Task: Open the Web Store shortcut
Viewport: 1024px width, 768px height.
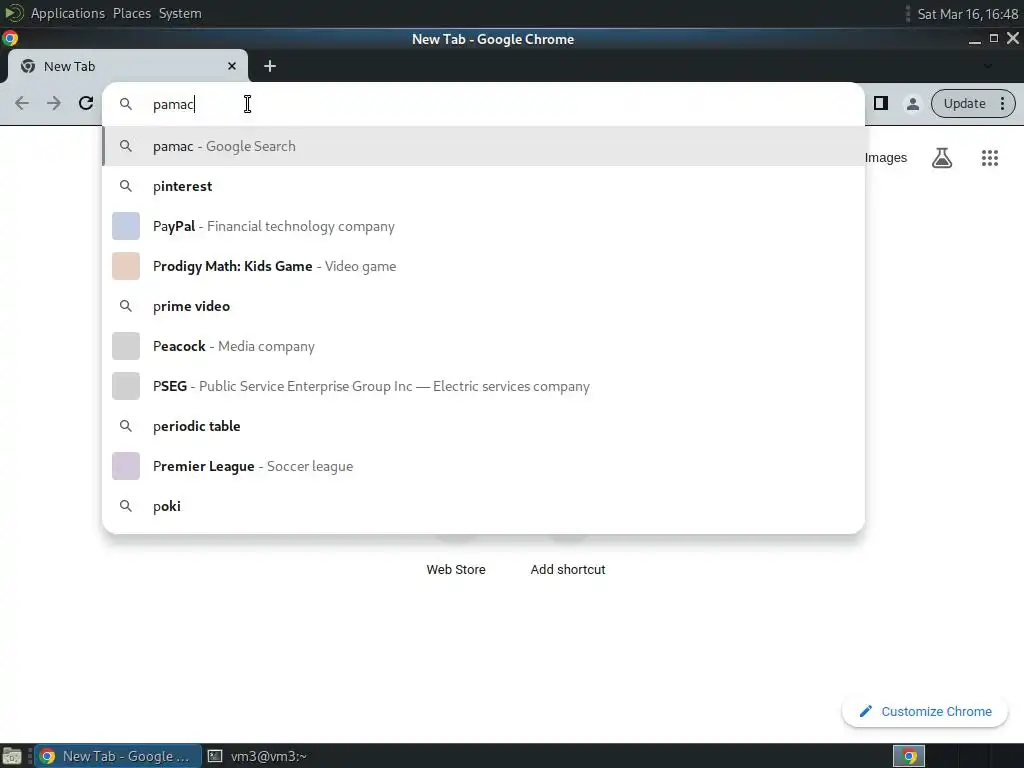Action: pos(456,569)
